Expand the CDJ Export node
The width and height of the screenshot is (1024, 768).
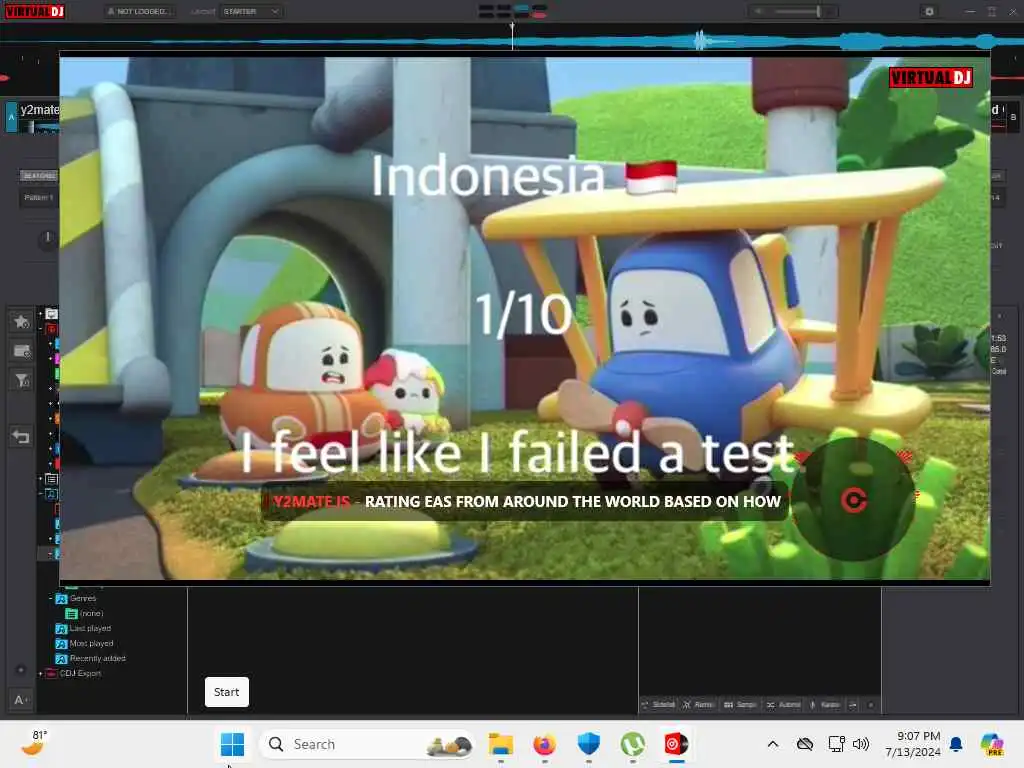(41, 673)
